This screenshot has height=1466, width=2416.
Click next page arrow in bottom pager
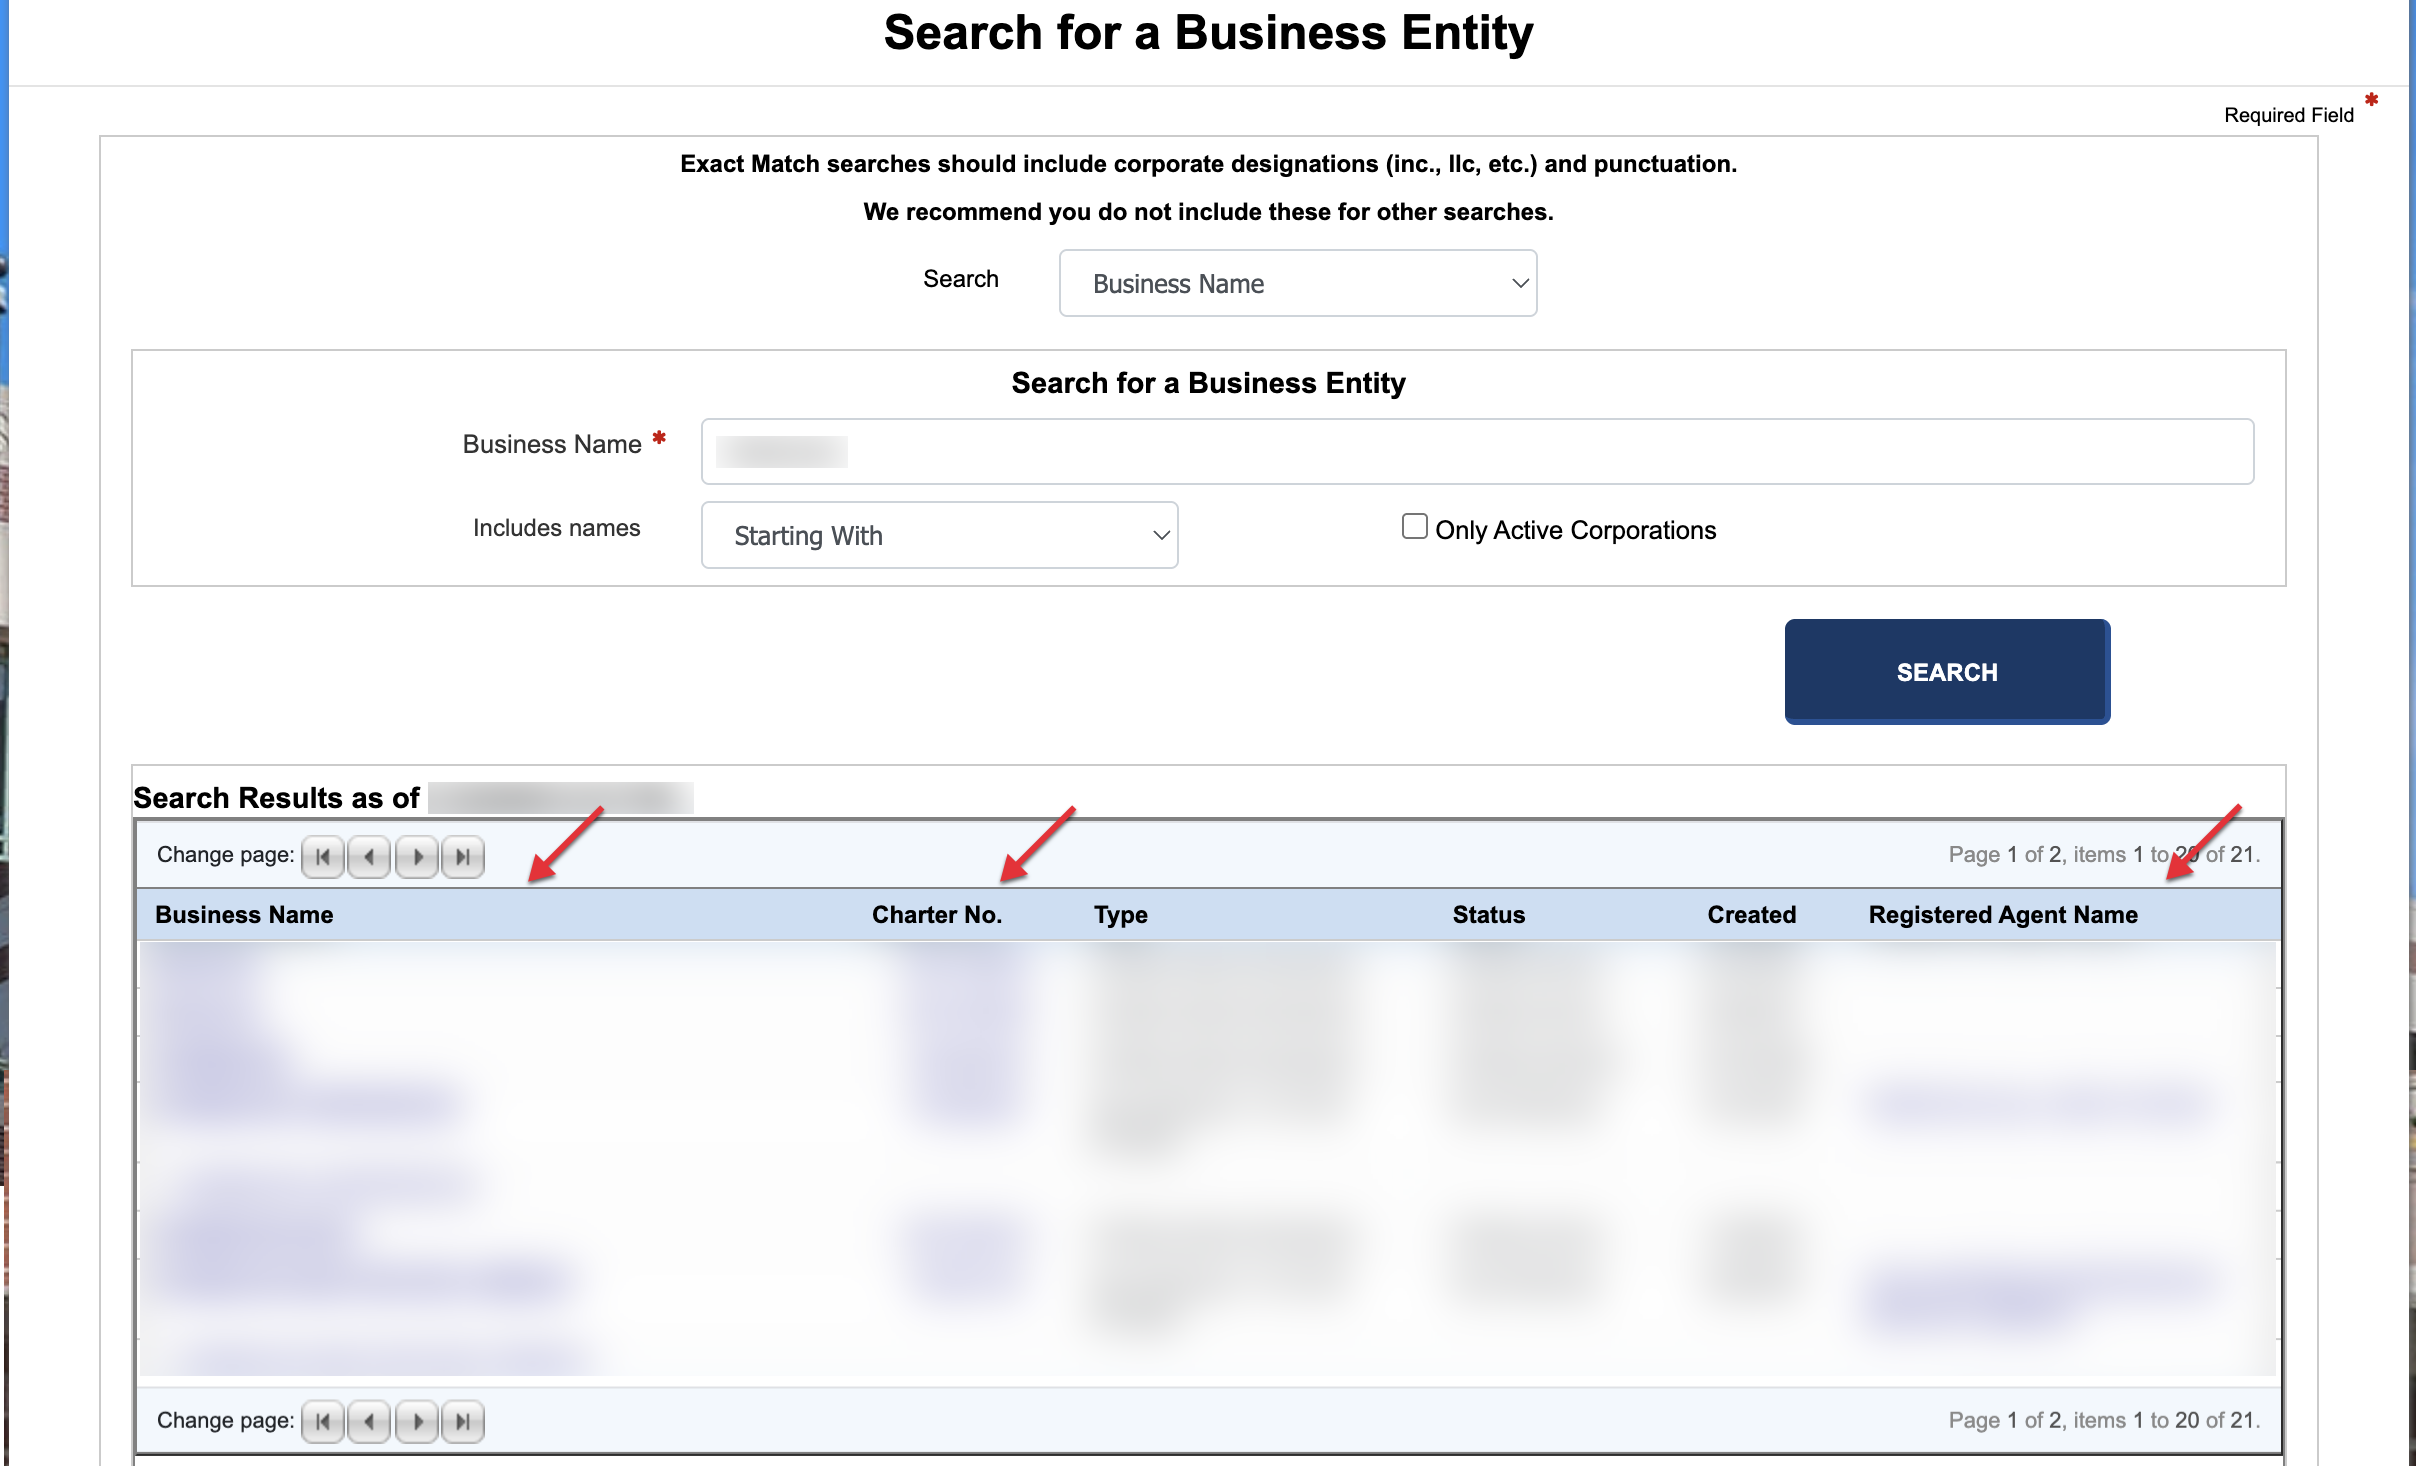coord(417,1421)
